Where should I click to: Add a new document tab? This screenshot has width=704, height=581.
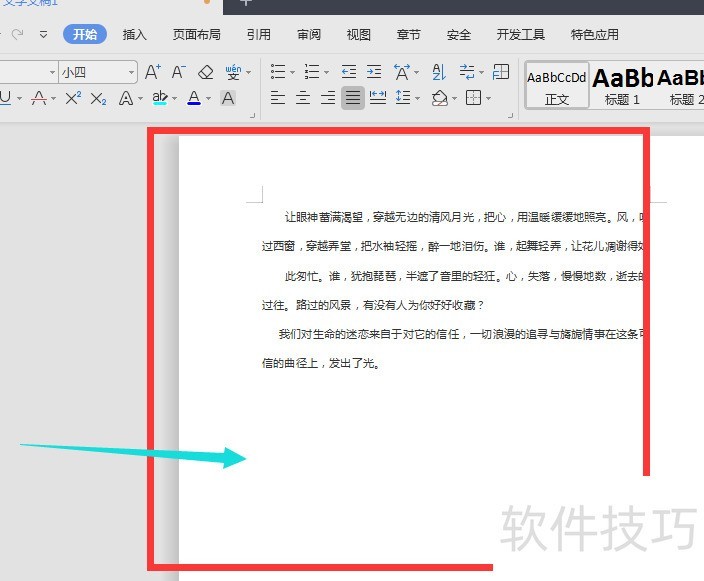pos(246,3)
